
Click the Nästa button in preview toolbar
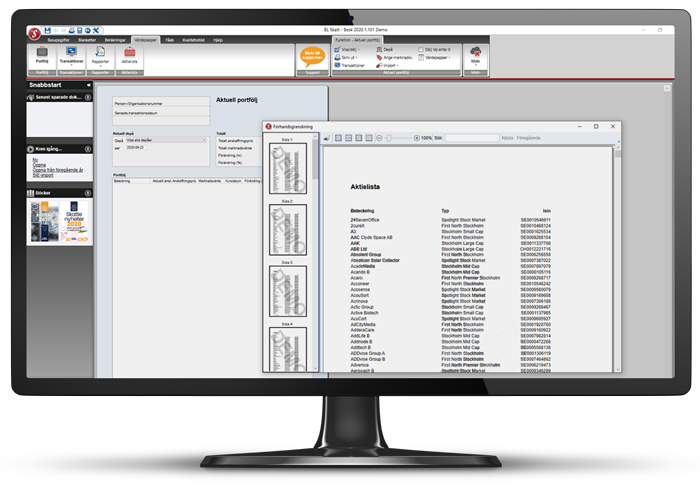507,137
